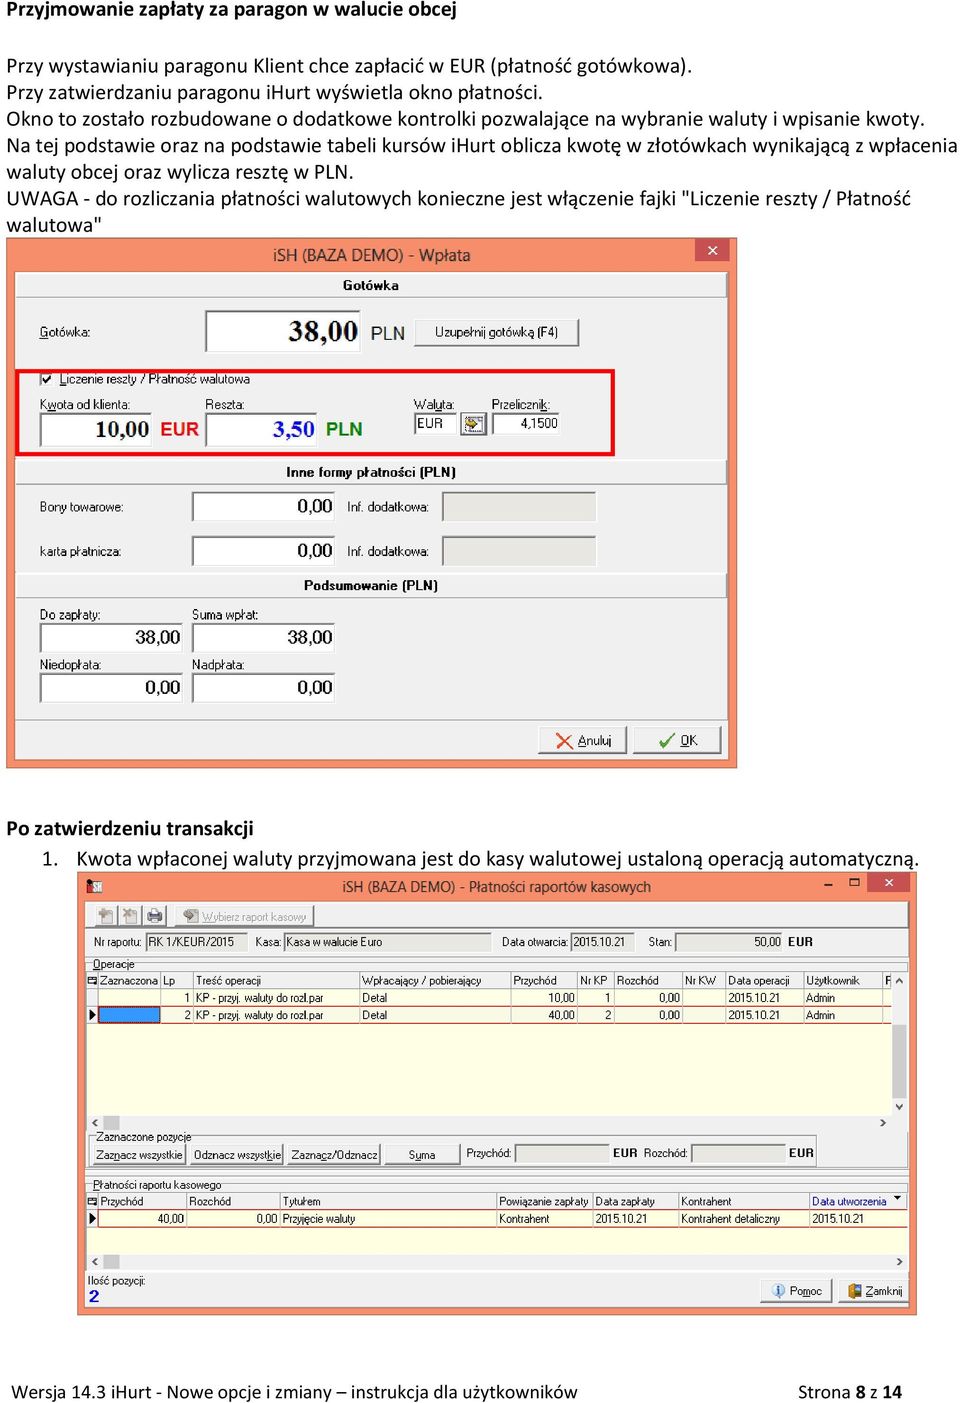Screen dimensions: 960x1403
Task: Click the Waluta field containing EUR
Action: point(436,424)
